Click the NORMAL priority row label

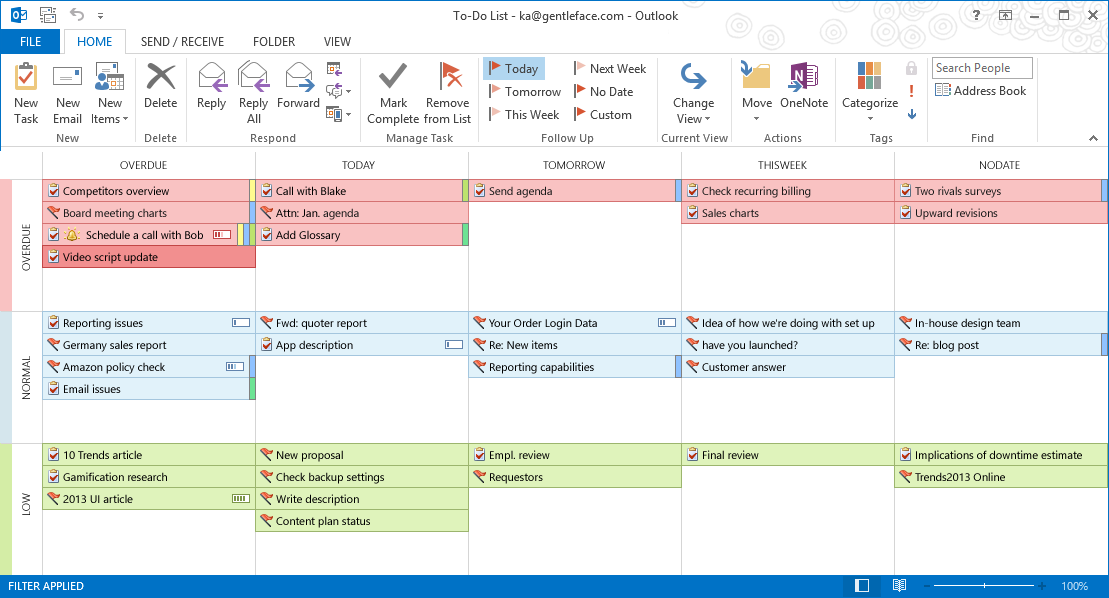(26, 378)
